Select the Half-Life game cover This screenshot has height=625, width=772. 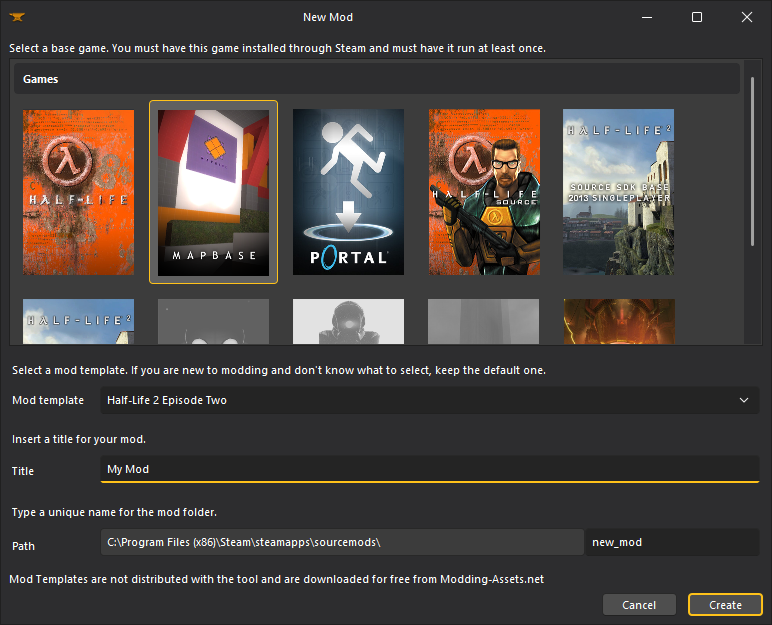coord(78,192)
